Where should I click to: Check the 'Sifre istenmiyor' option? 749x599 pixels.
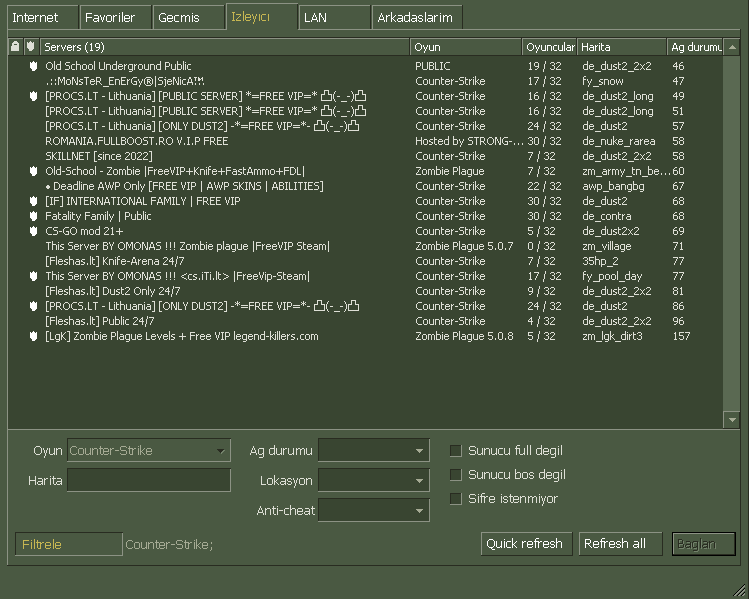pos(456,499)
